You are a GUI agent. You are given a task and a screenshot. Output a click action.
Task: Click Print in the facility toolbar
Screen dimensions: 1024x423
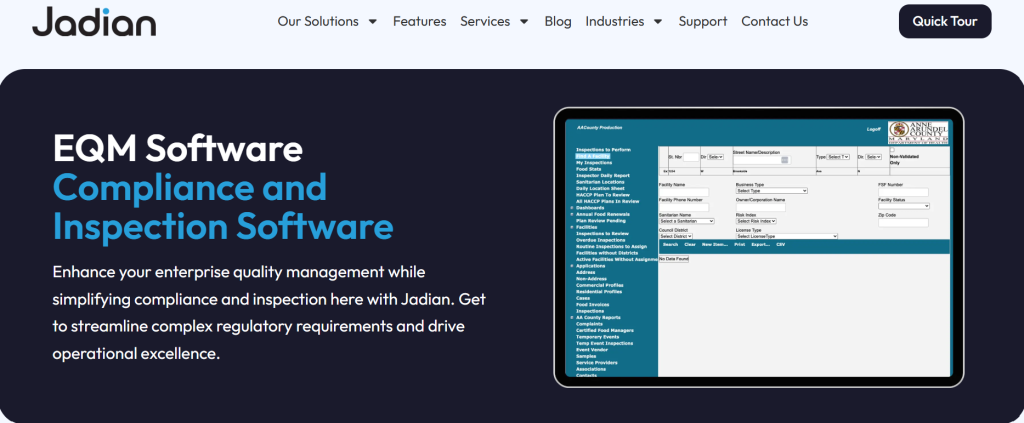(x=740, y=245)
